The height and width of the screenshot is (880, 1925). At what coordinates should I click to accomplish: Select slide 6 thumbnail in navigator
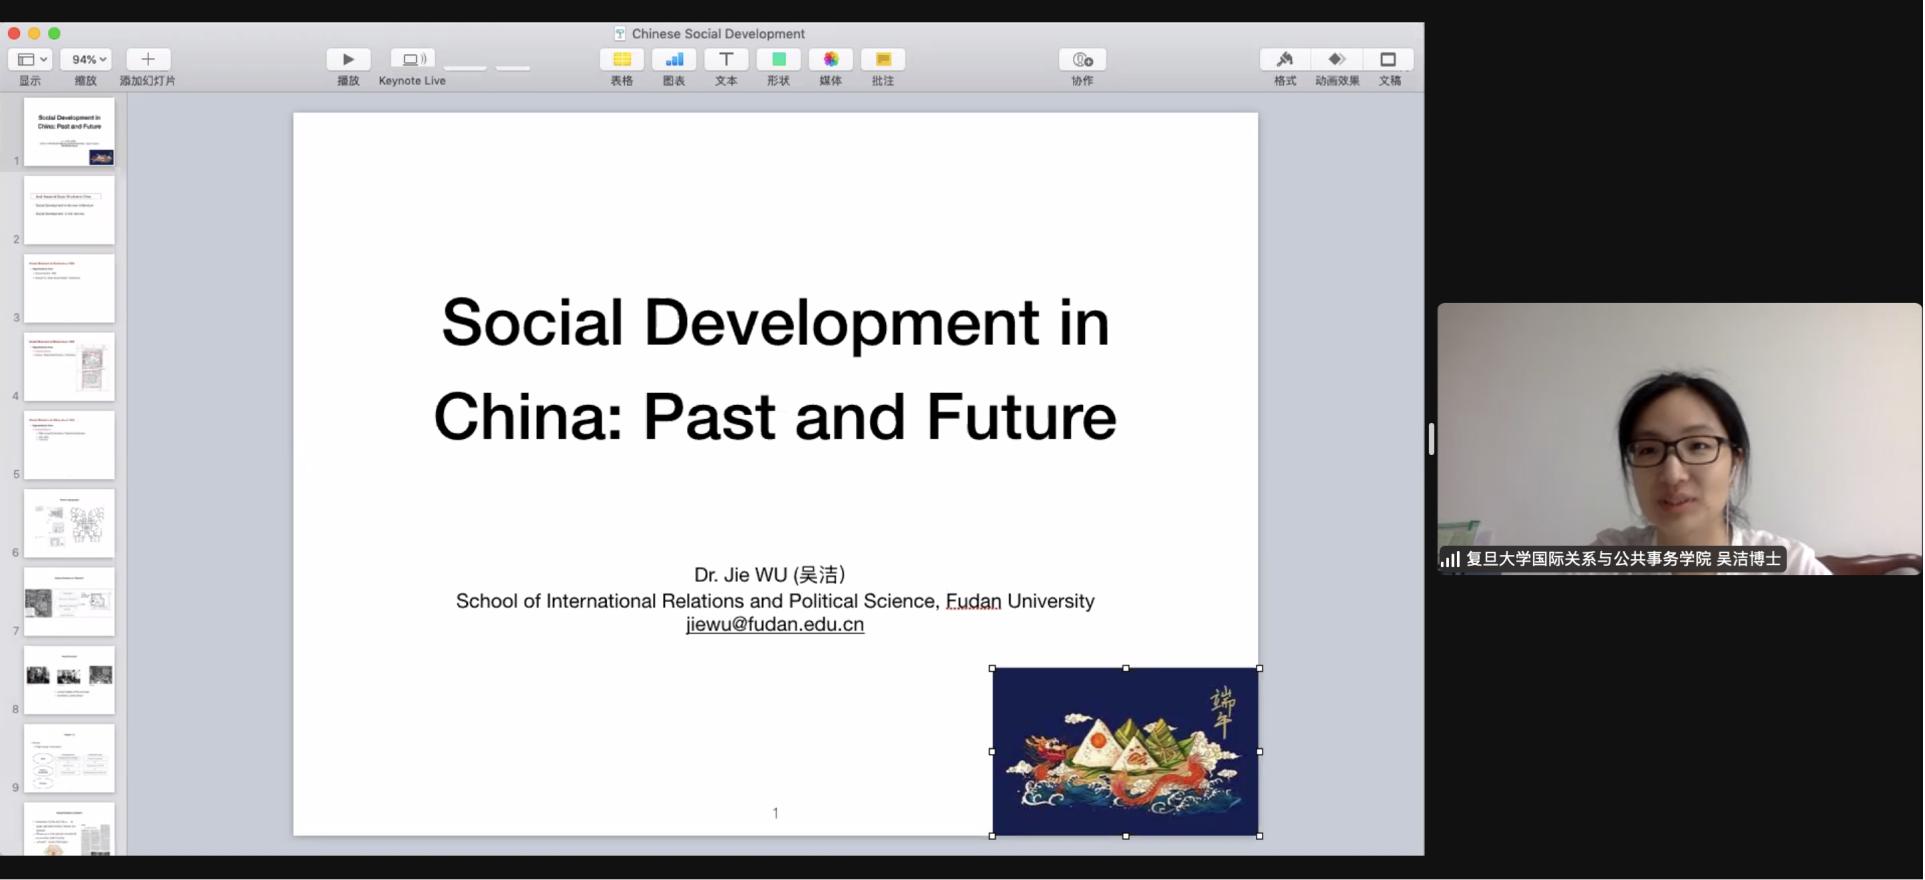(x=69, y=523)
